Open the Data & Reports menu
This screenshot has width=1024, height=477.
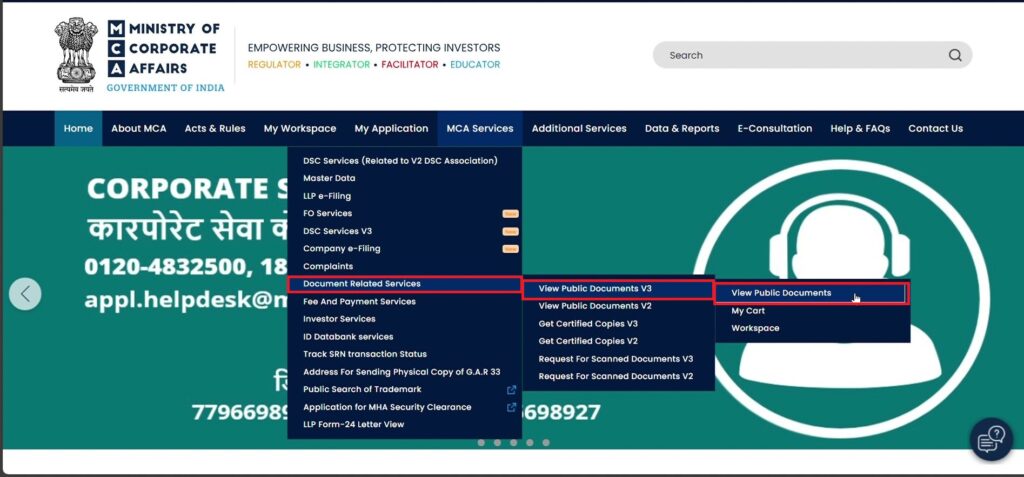[682, 129]
